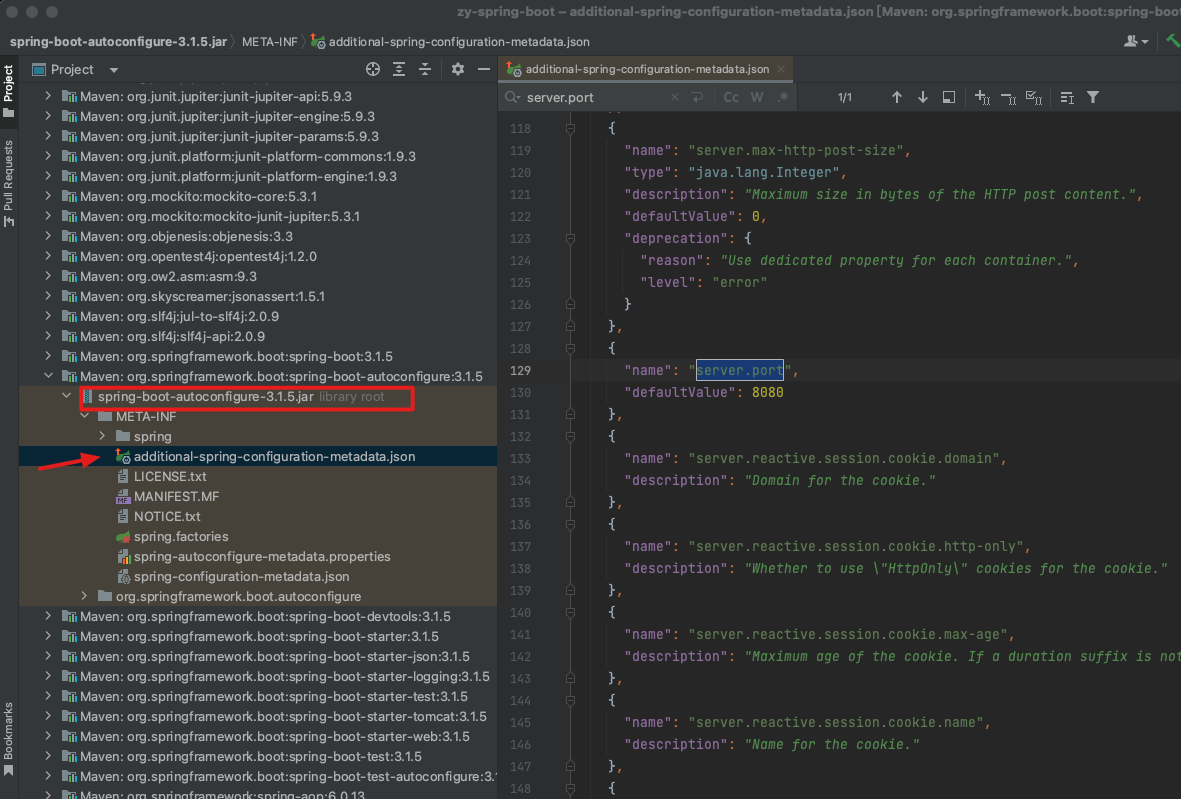
Task: Insert a new line in the search field
Action: pos(697,97)
